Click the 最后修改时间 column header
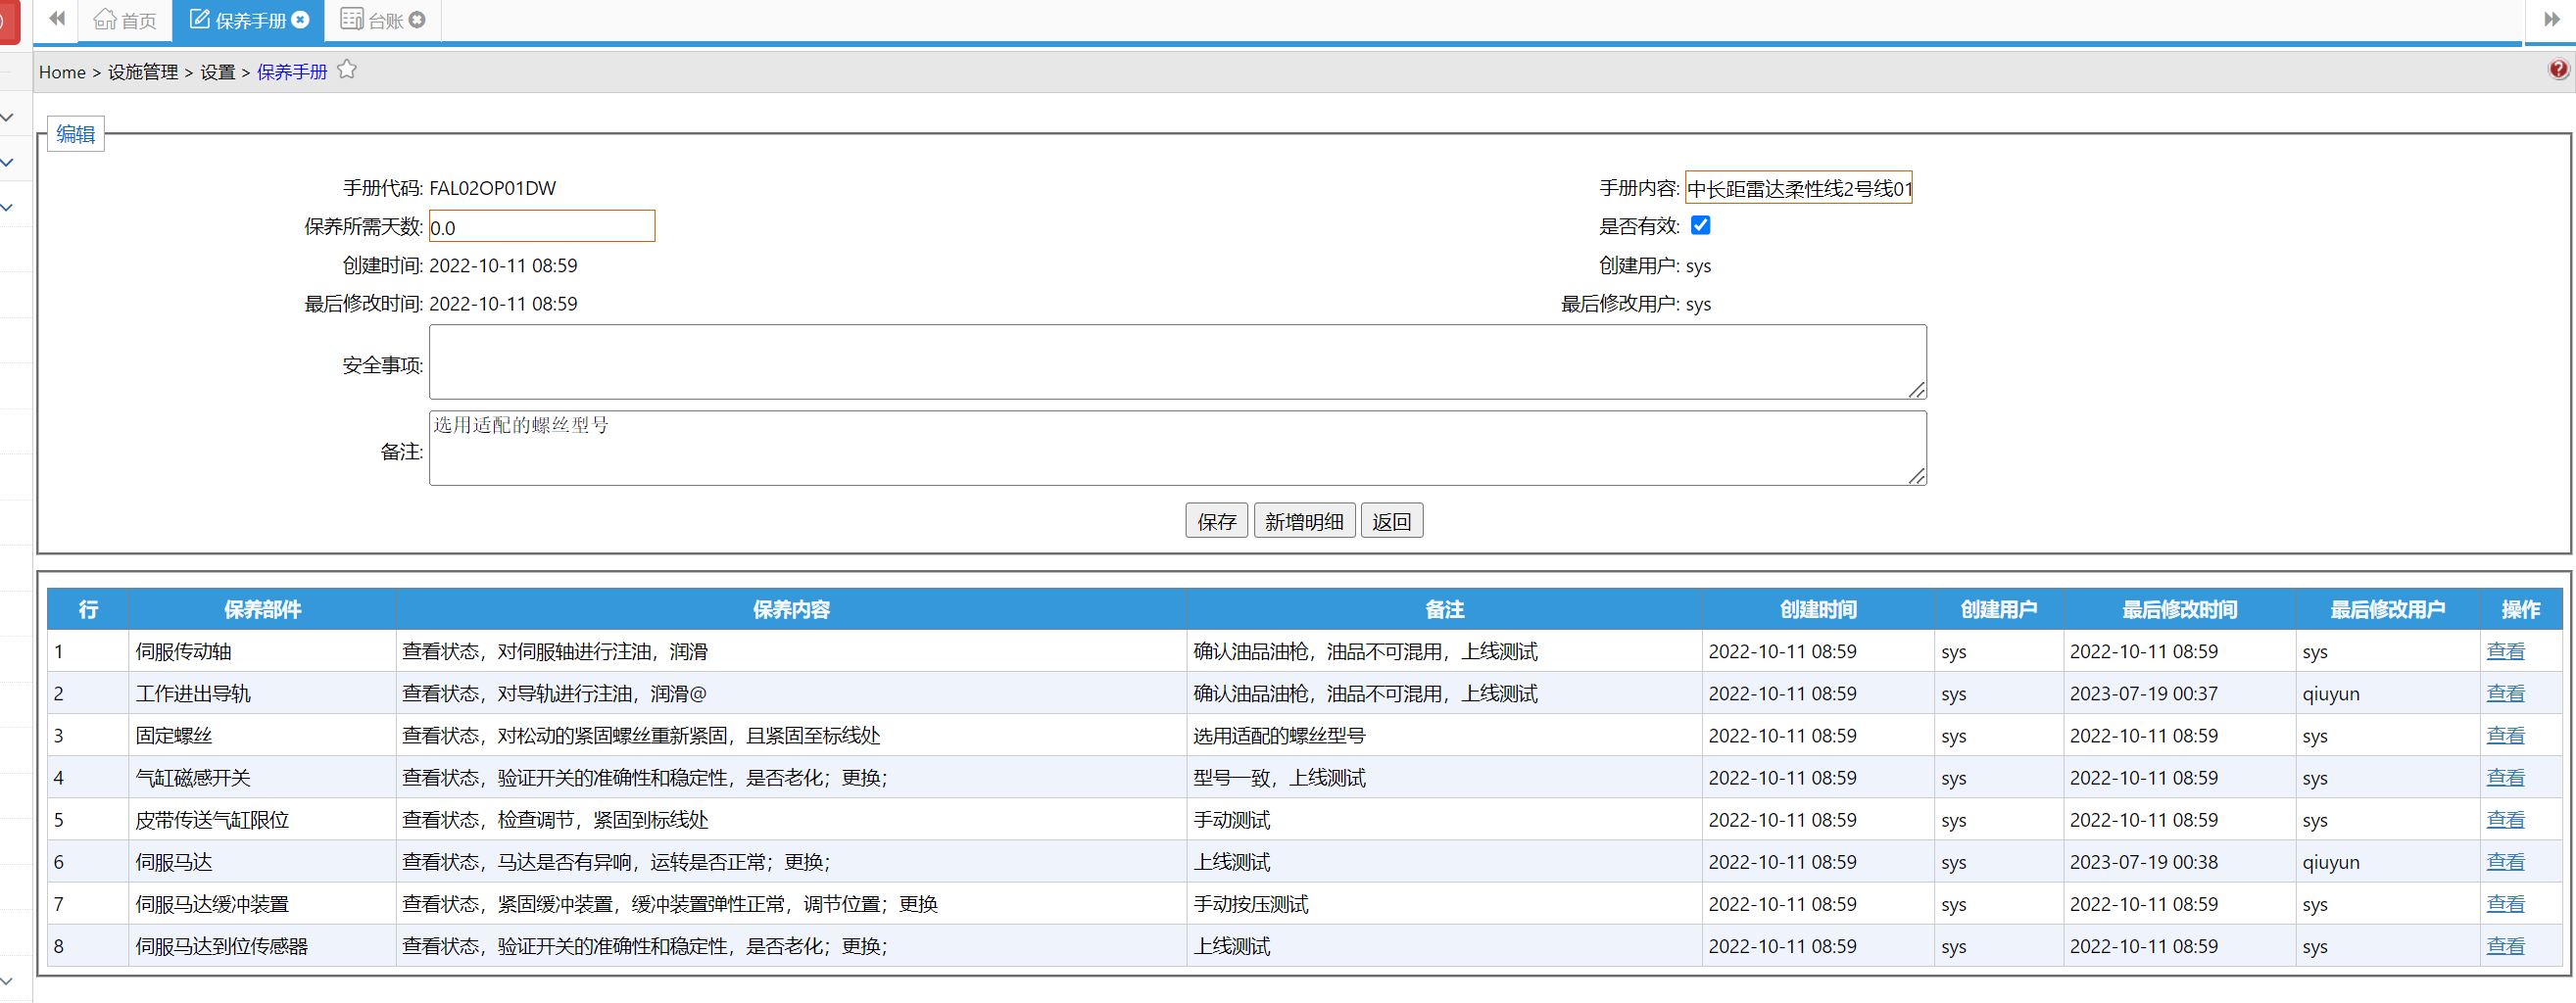 (2179, 609)
